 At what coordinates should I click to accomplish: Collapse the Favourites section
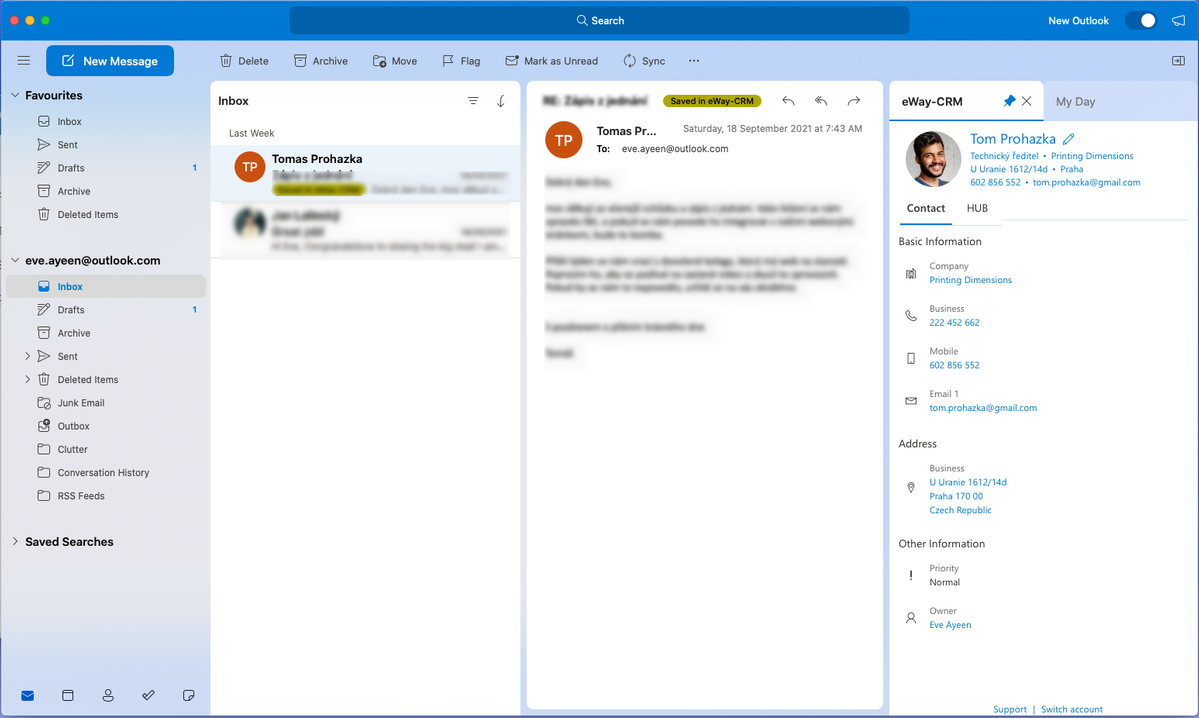pyautogui.click(x=15, y=96)
